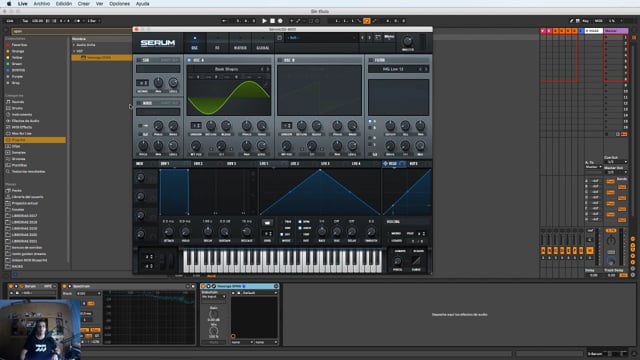Viewport: 640px width, 360px height.
Task: Click the LFO RATE knob
Action: coord(322,232)
